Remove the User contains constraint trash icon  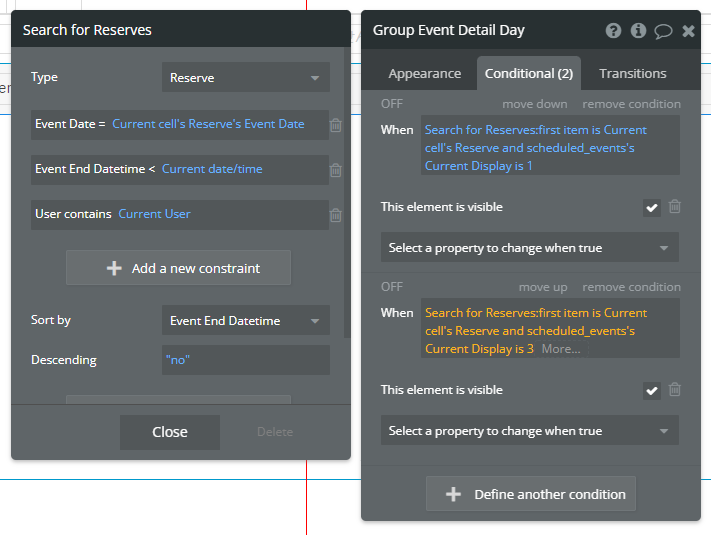click(x=336, y=215)
